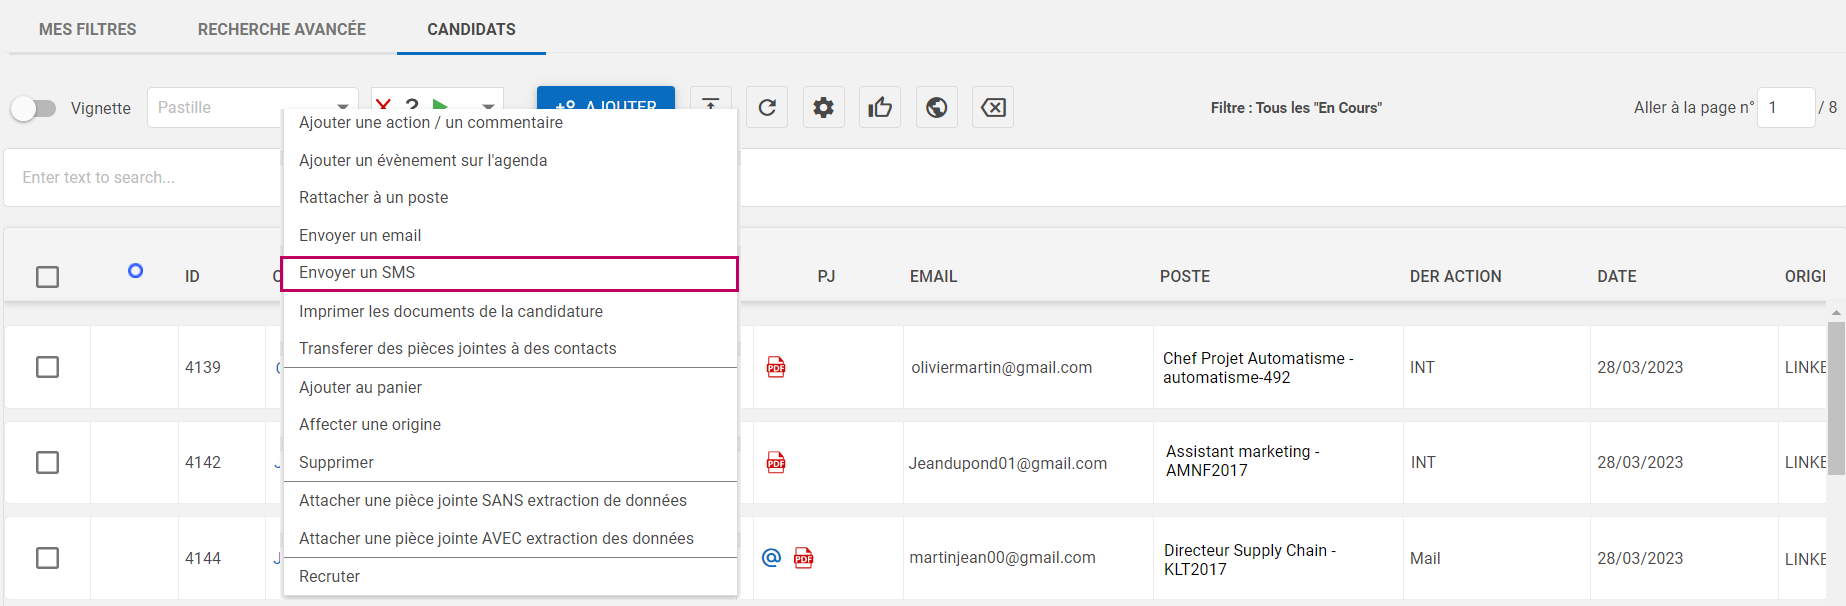
Task: Click the clear filter backspace icon
Action: 993,107
